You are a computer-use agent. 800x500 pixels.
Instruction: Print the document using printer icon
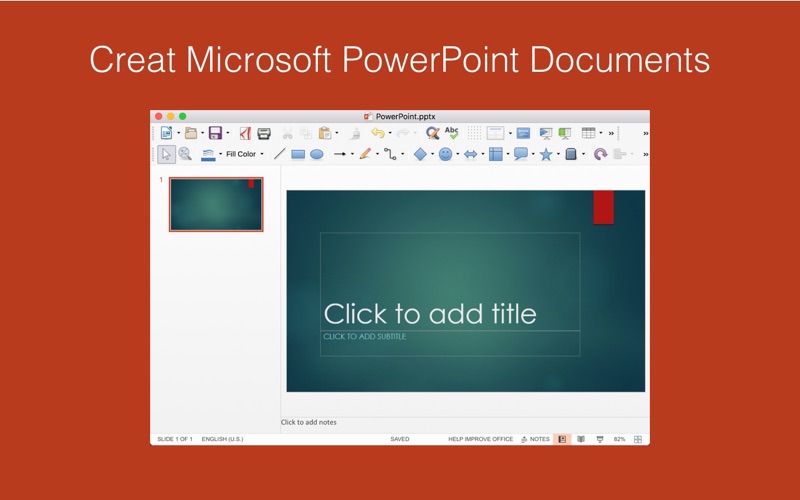click(x=264, y=134)
